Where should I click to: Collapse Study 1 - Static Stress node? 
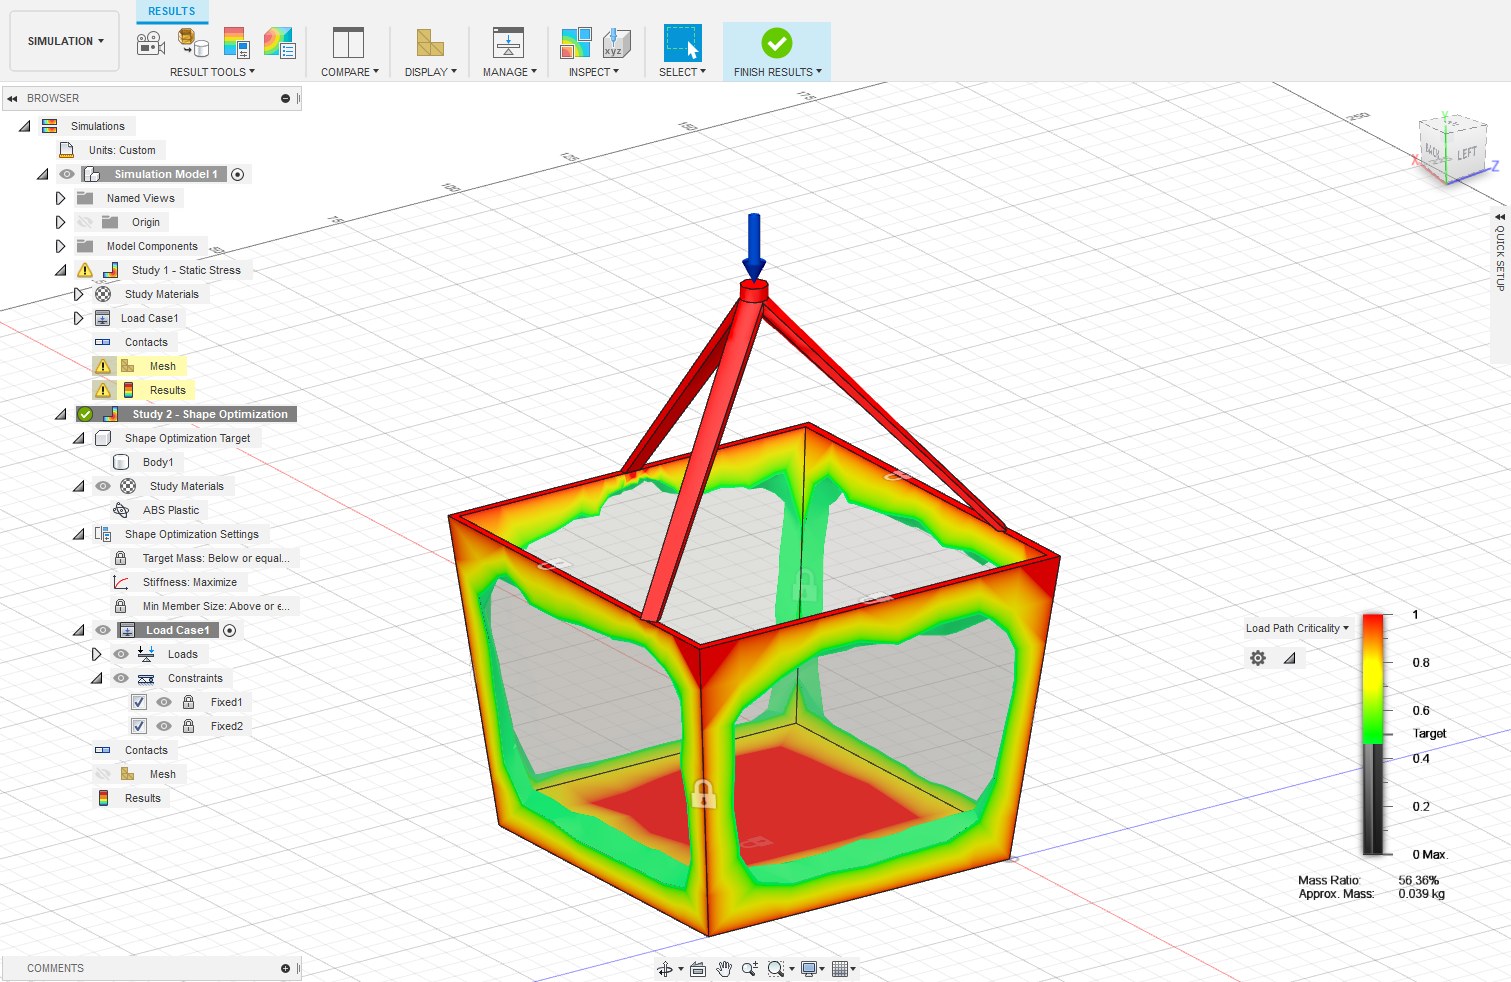point(61,270)
